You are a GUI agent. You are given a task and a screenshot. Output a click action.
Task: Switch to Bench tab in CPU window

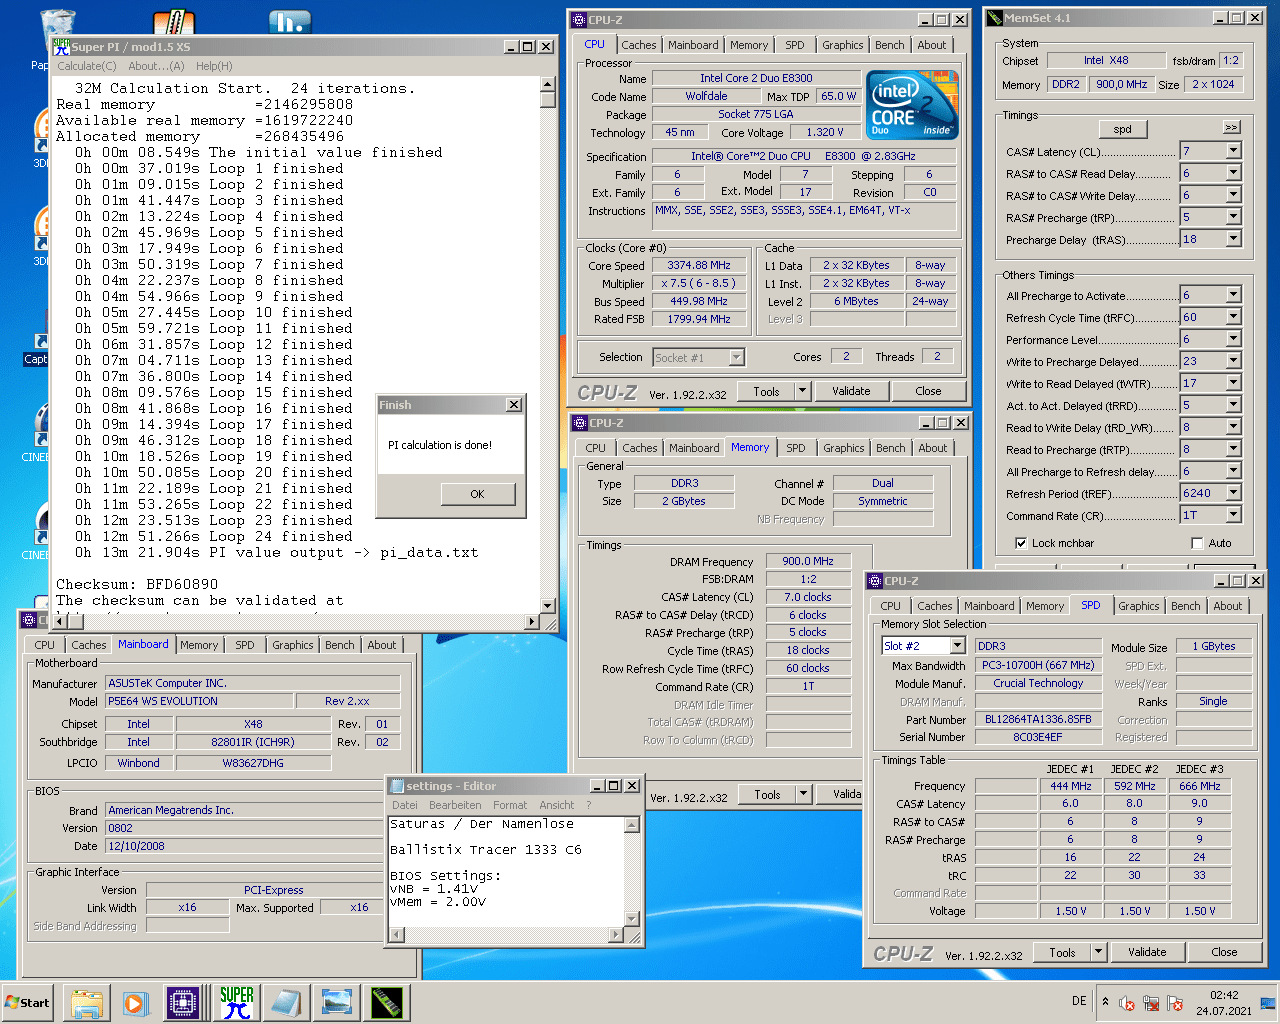tap(889, 45)
